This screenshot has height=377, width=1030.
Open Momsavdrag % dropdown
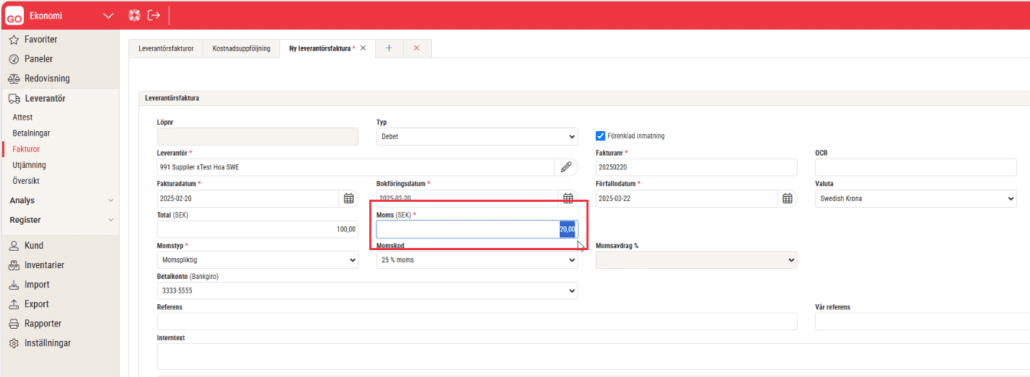696,260
